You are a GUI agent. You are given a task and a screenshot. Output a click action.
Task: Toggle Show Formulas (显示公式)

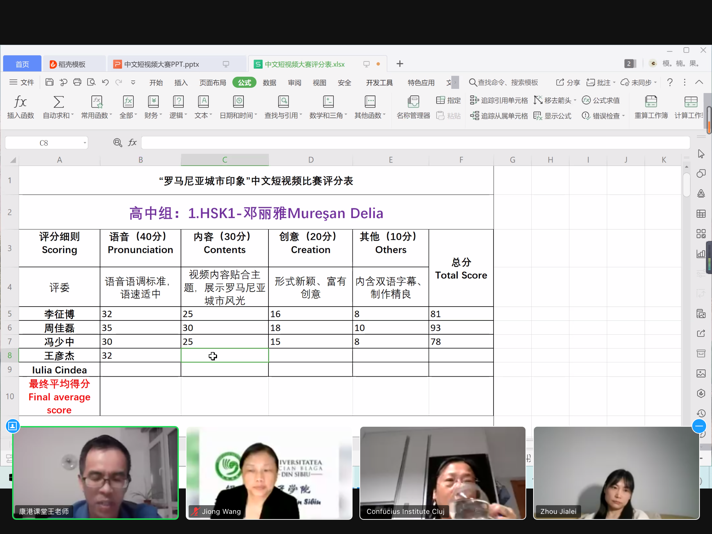click(552, 116)
